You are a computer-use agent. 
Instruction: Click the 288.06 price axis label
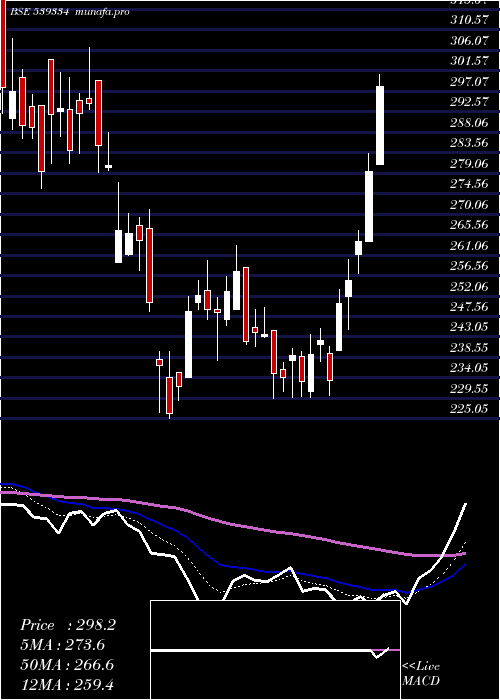pos(469,122)
